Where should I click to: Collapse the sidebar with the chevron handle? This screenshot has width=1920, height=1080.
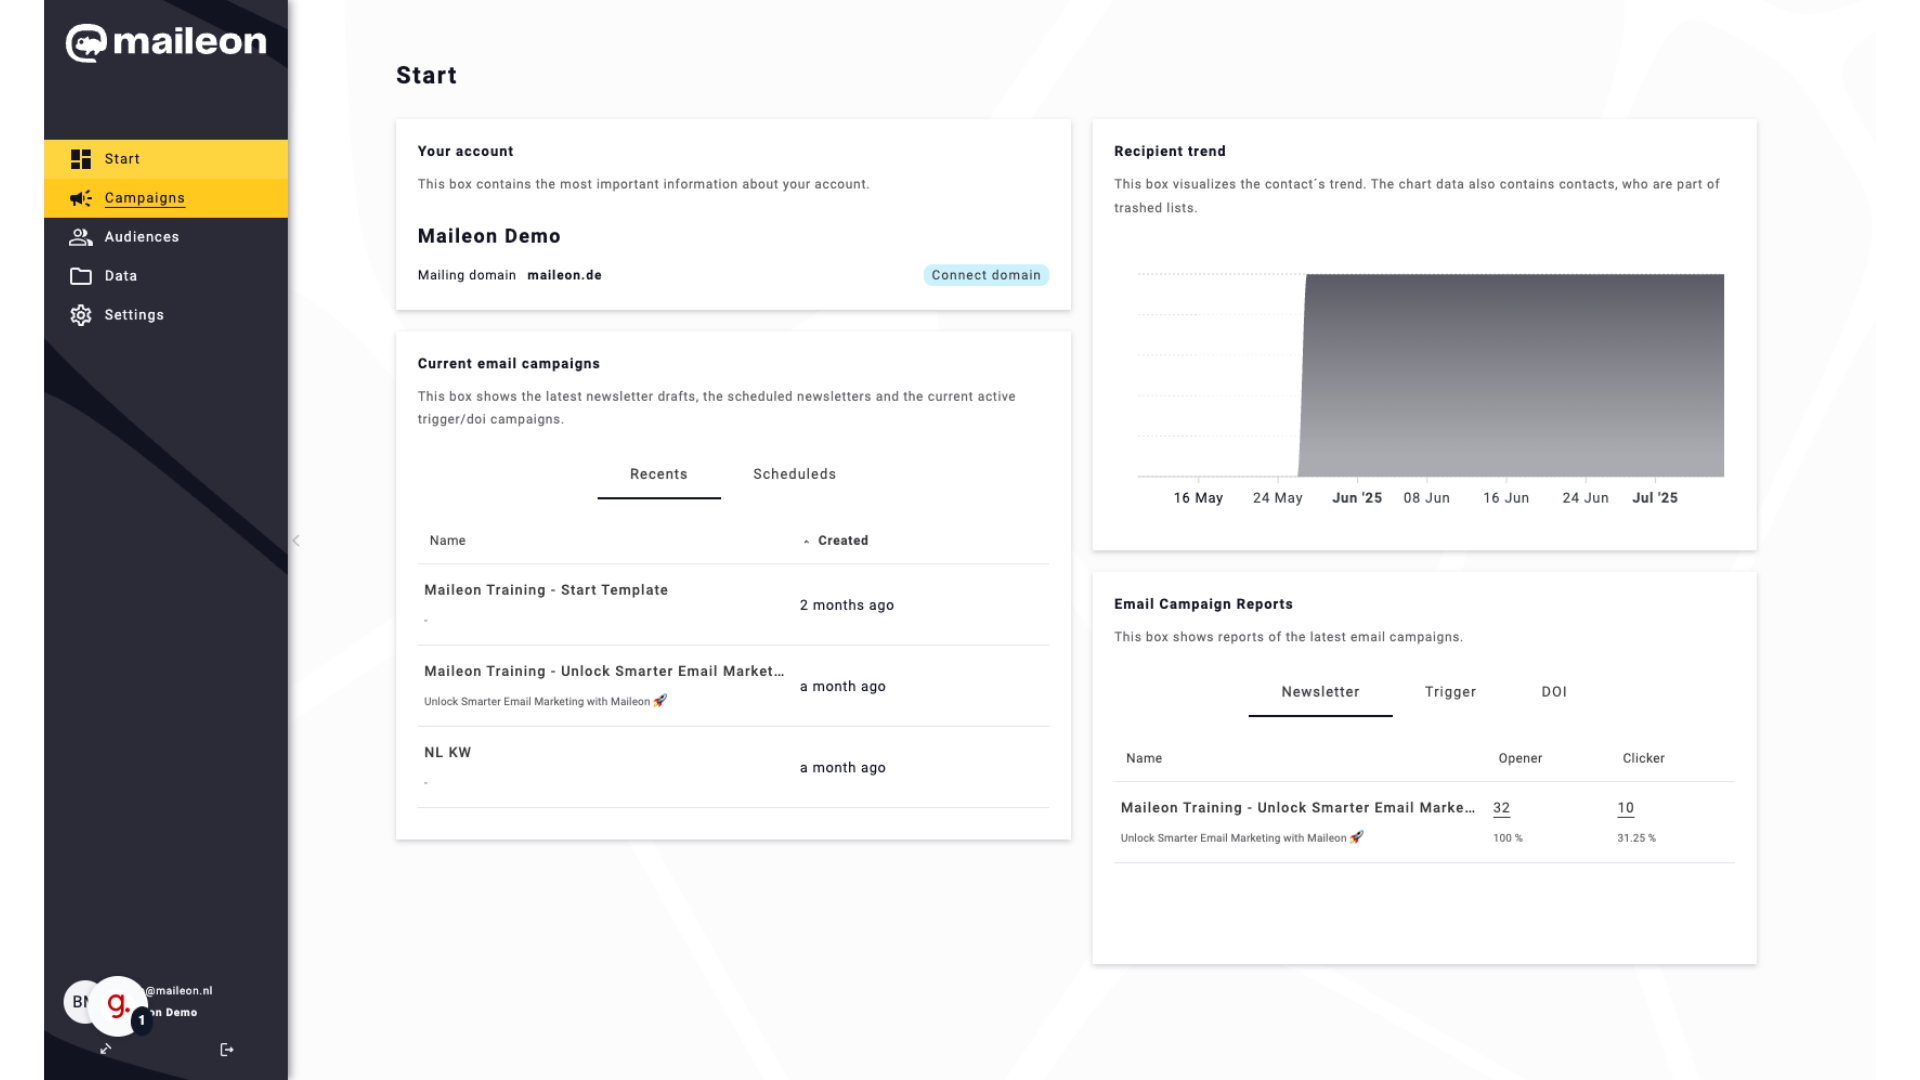click(296, 540)
